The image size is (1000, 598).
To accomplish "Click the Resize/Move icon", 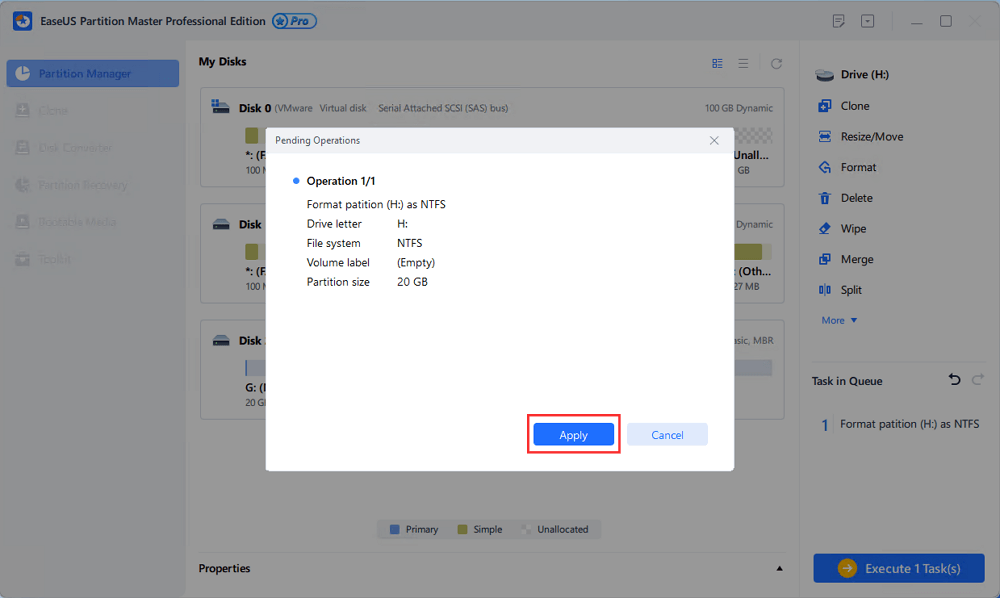I will coord(825,136).
